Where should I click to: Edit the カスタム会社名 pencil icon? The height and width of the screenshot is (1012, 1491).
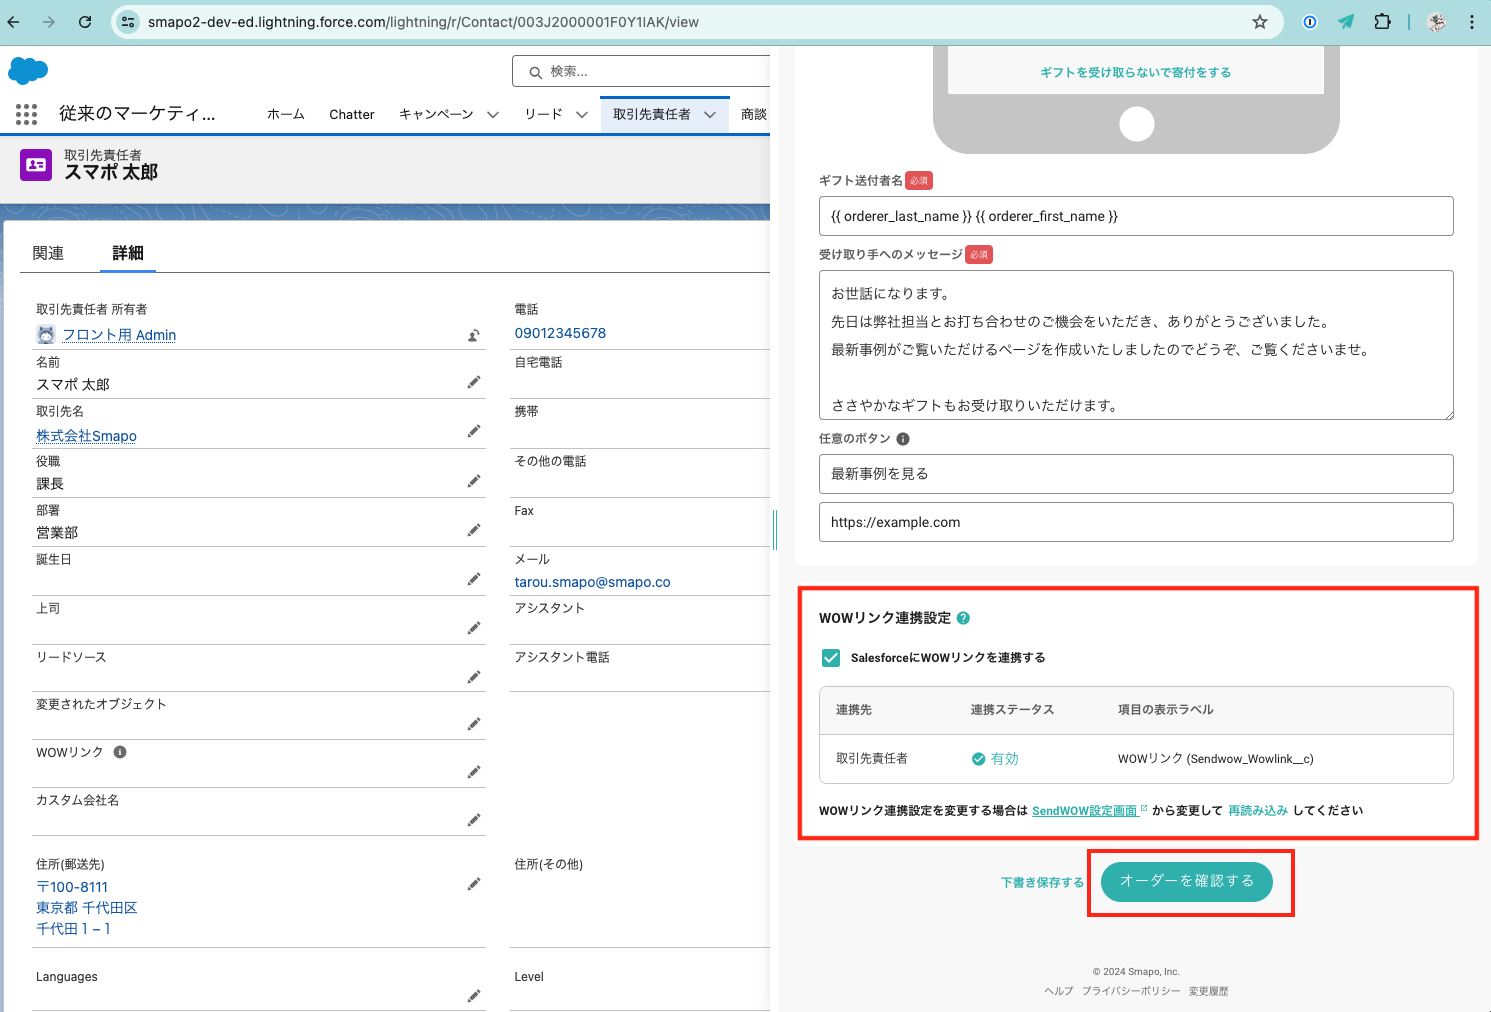(x=474, y=820)
